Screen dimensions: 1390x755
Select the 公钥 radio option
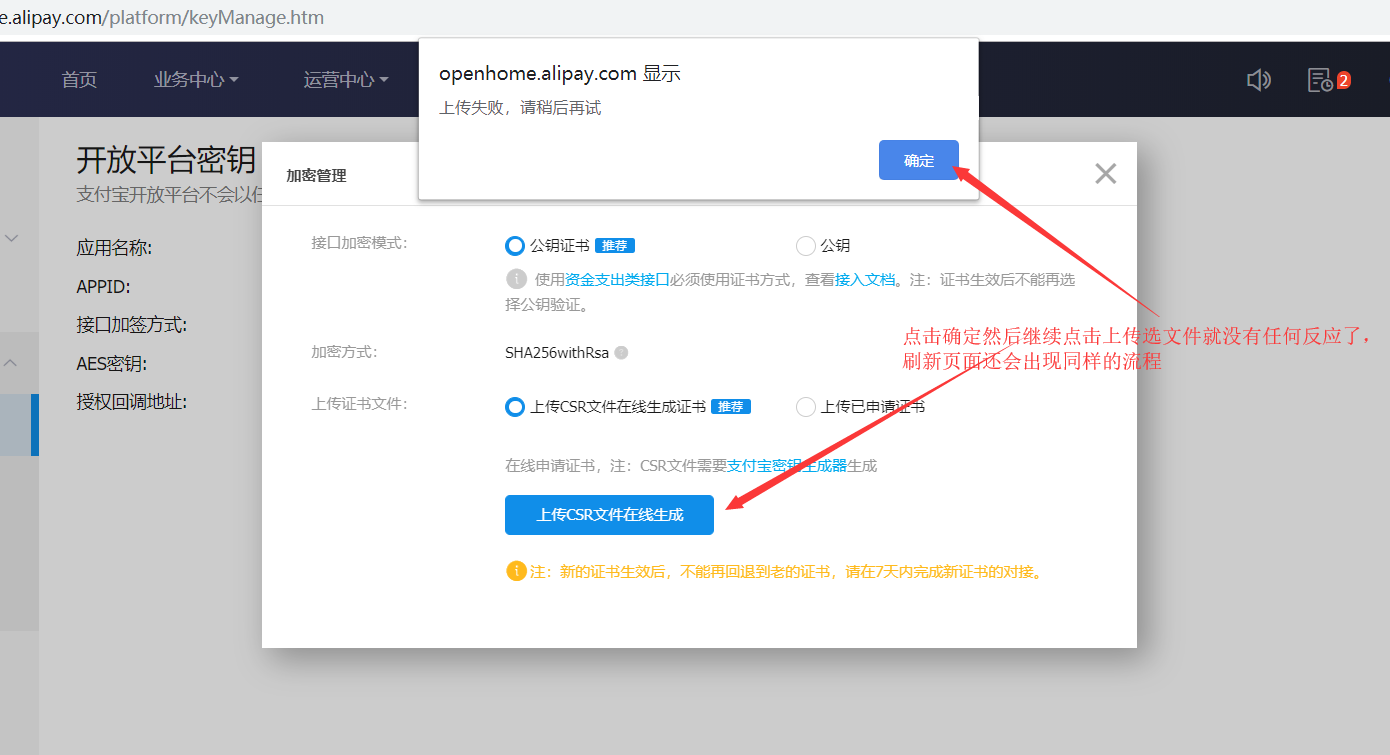tap(806, 246)
